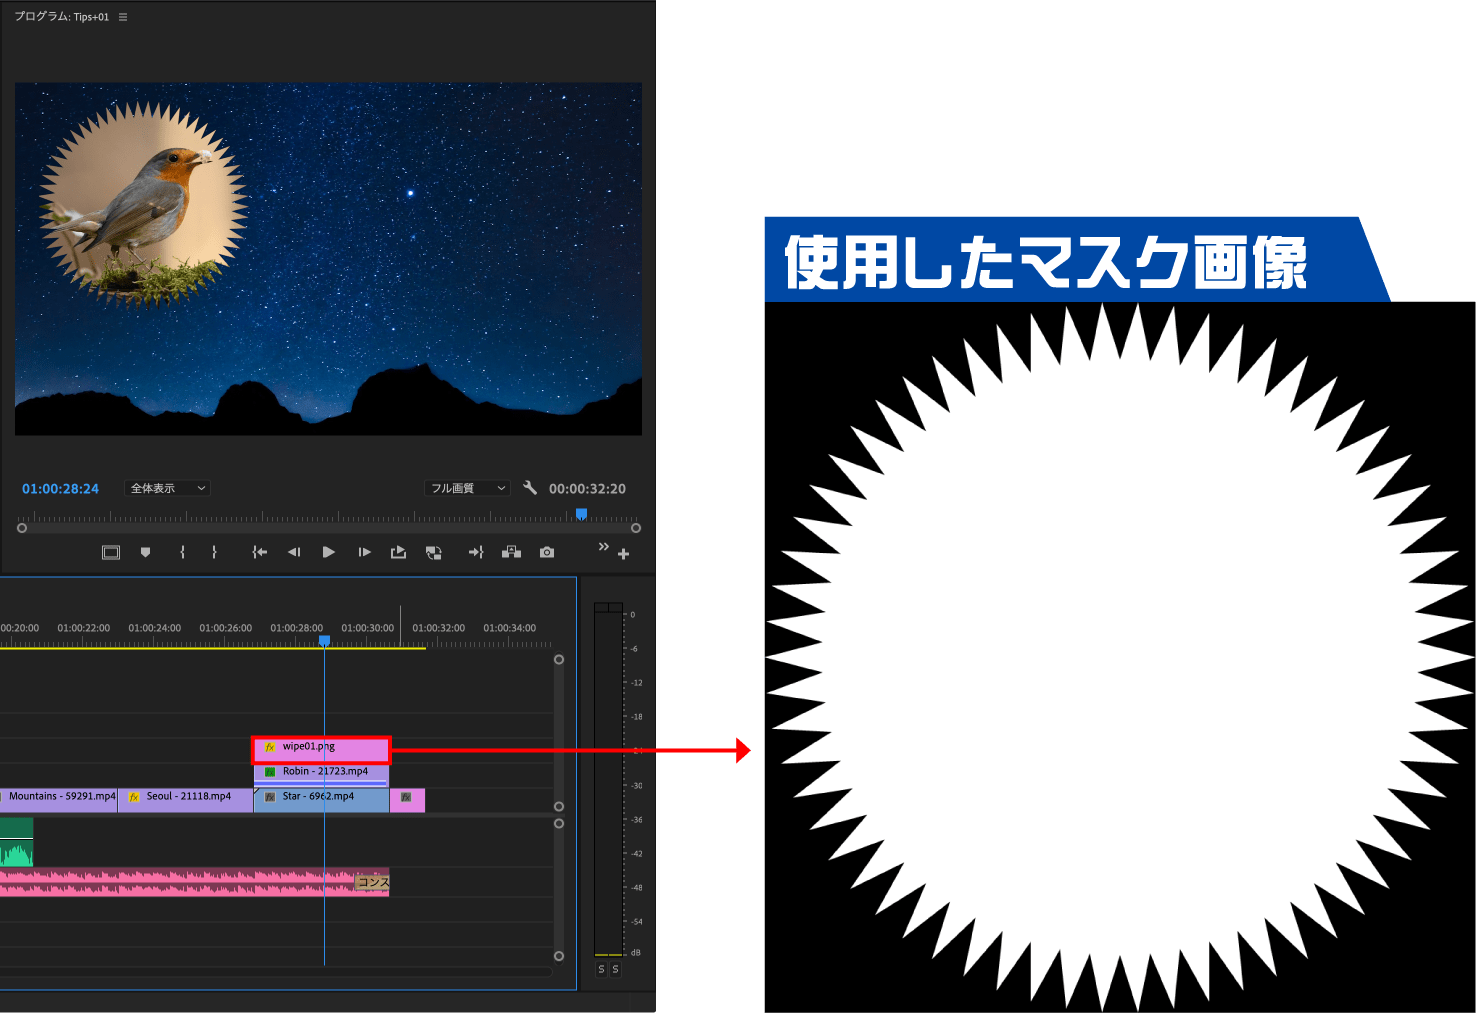Click the program monitor's blue playhead marker
This screenshot has height=1013, width=1476.
pos(581,514)
